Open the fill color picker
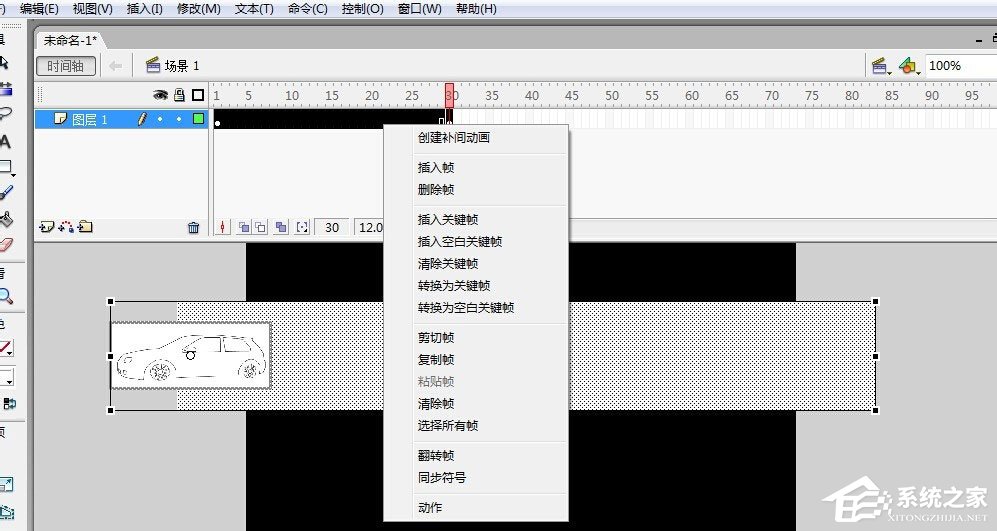The image size is (997, 531). pos(6,376)
